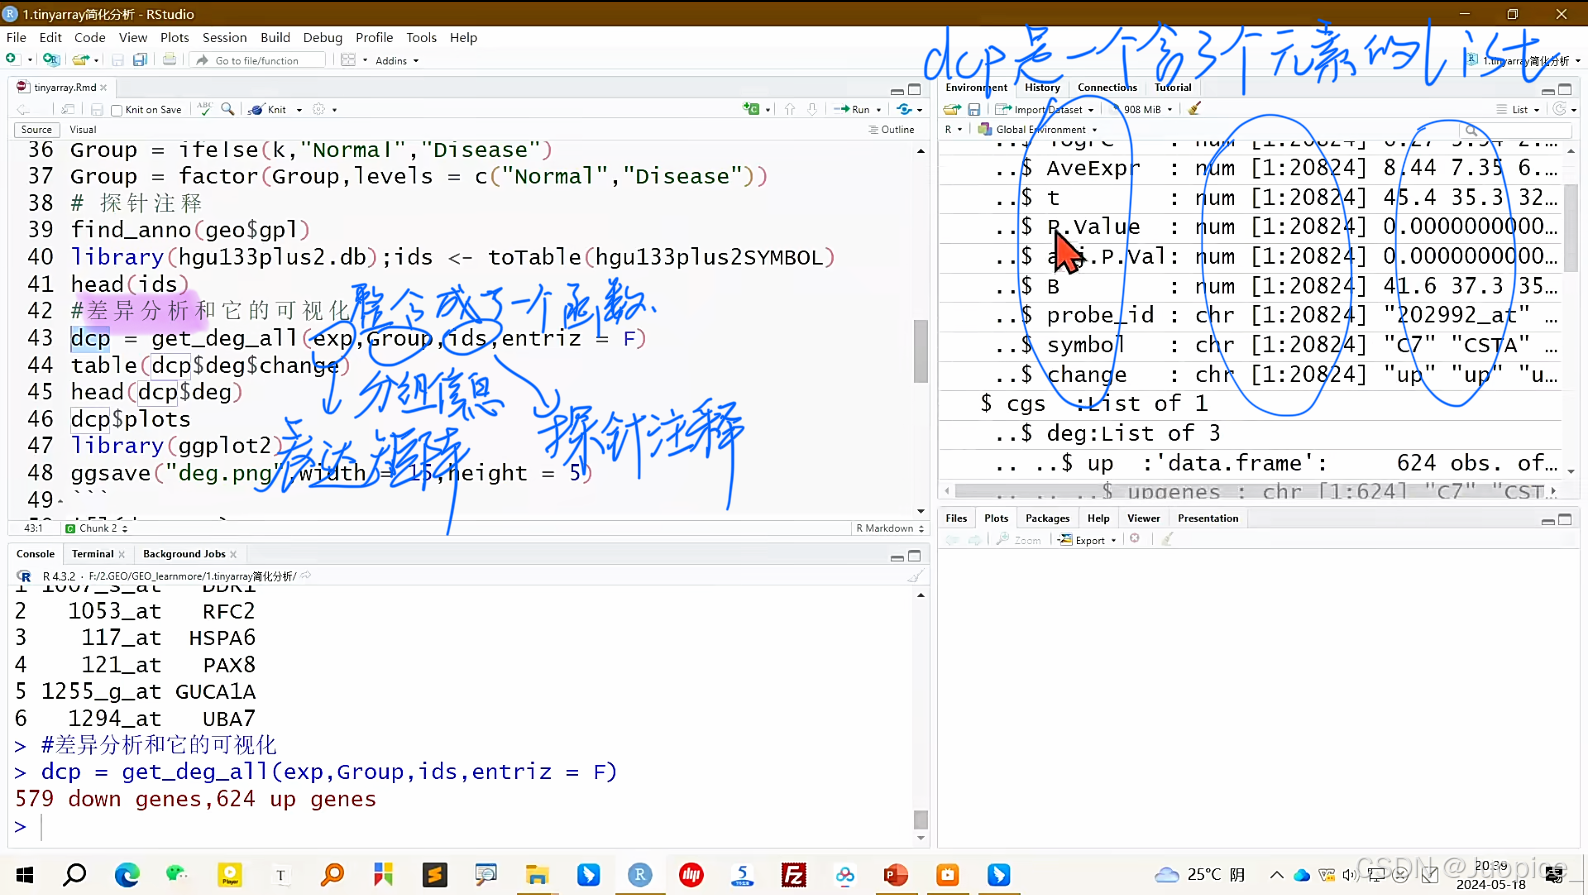Click the Find/Replace magnifier icon in editor

[228, 109]
